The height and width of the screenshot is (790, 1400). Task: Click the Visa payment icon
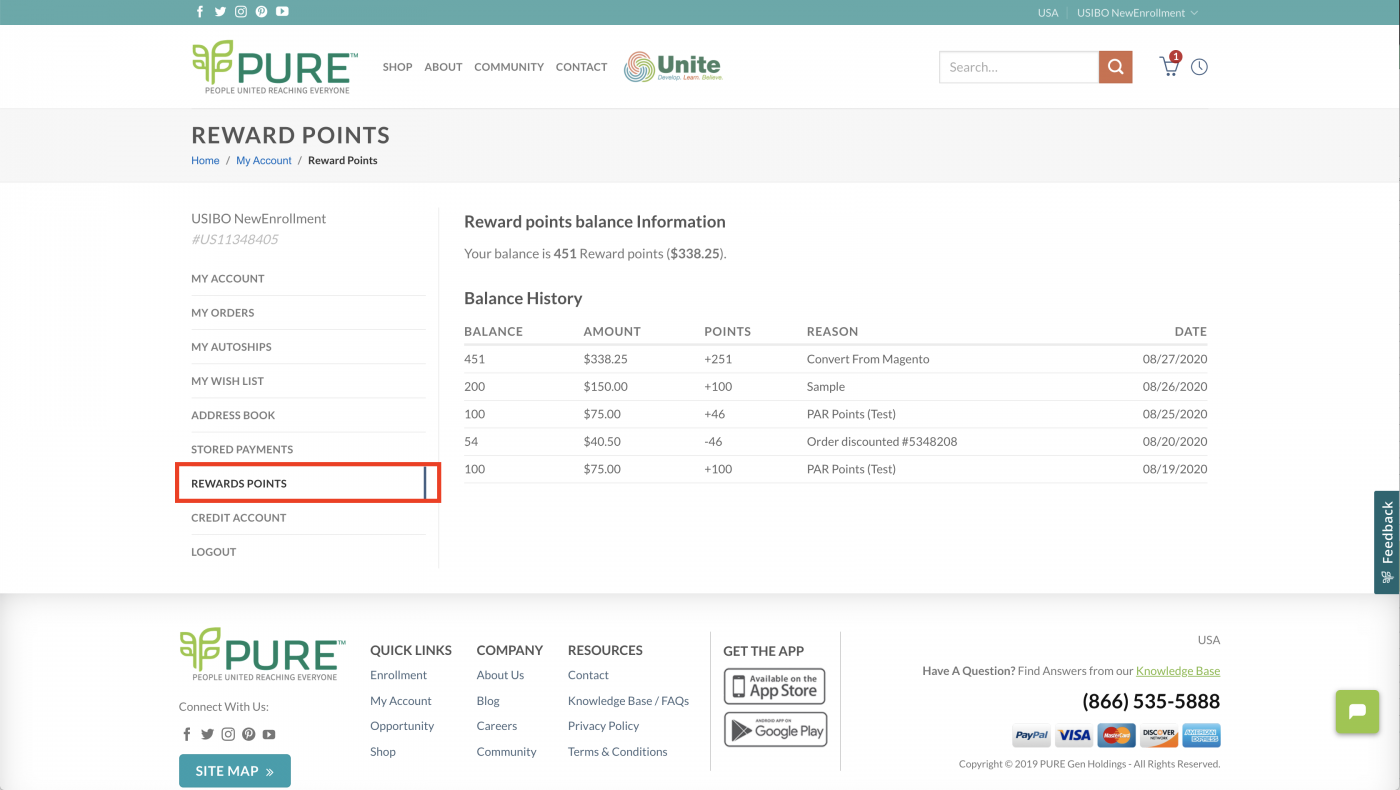click(1074, 735)
